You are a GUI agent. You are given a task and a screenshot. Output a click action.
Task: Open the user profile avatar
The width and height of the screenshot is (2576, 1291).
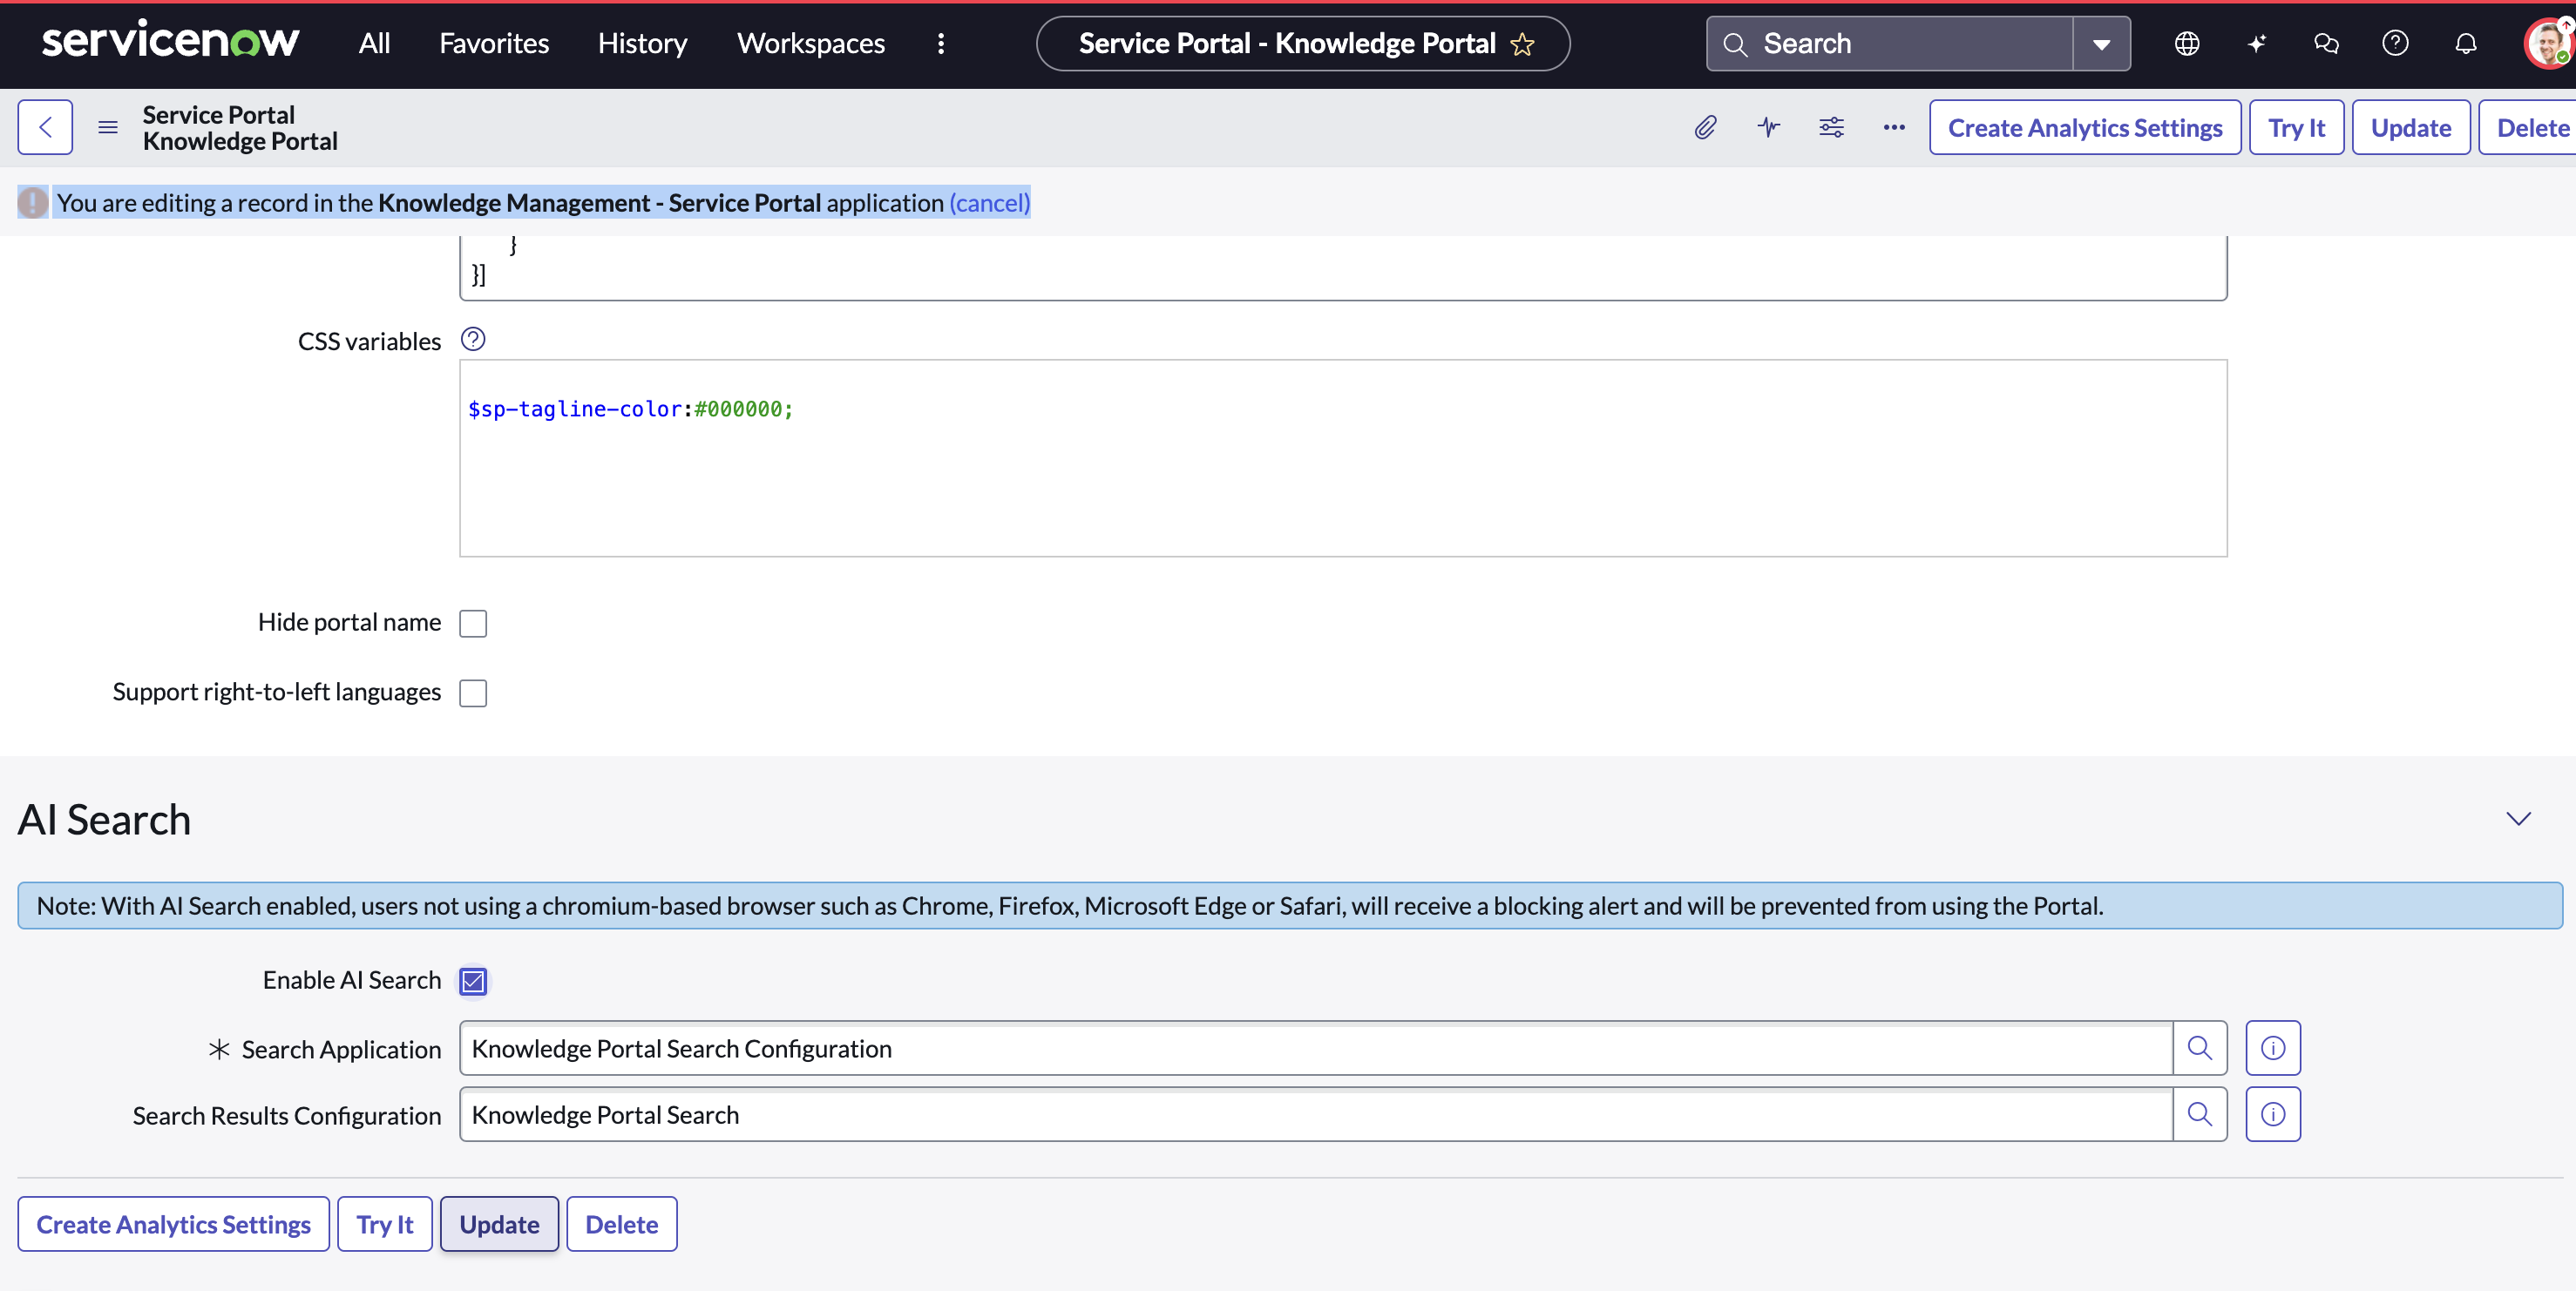(x=2547, y=43)
